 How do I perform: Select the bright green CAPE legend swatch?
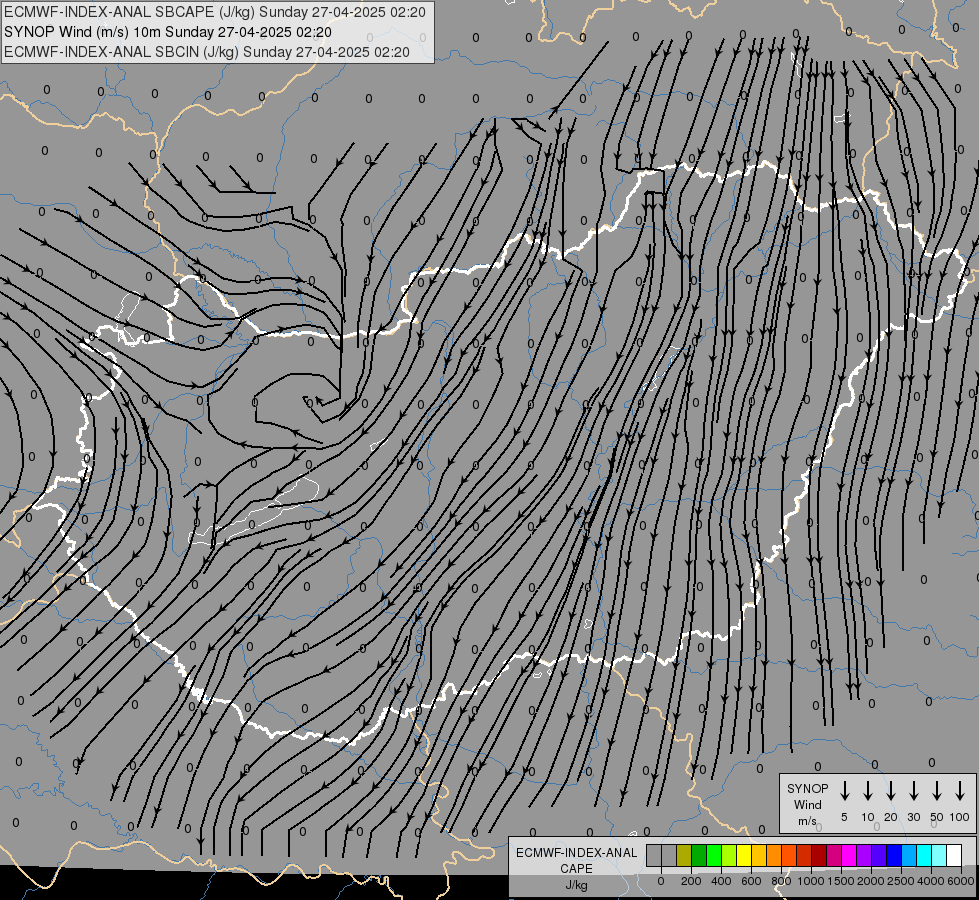coord(714,855)
